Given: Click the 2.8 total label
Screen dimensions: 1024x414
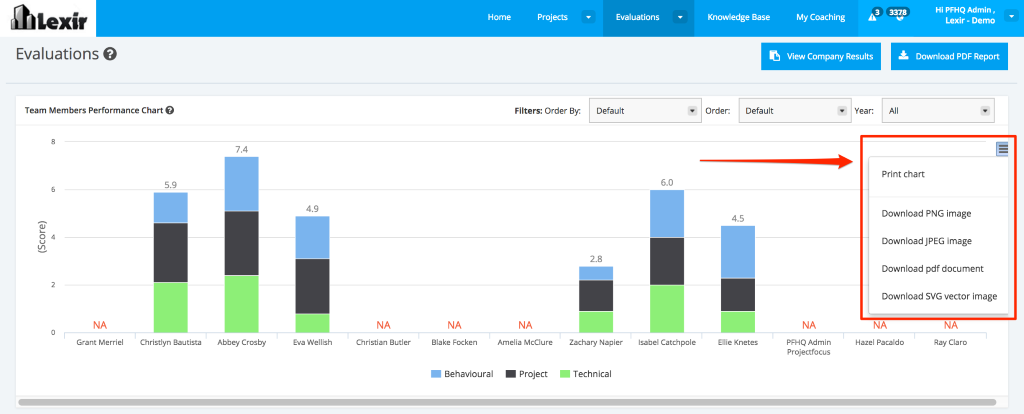Looking at the screenshot, I should pos(596,259).
